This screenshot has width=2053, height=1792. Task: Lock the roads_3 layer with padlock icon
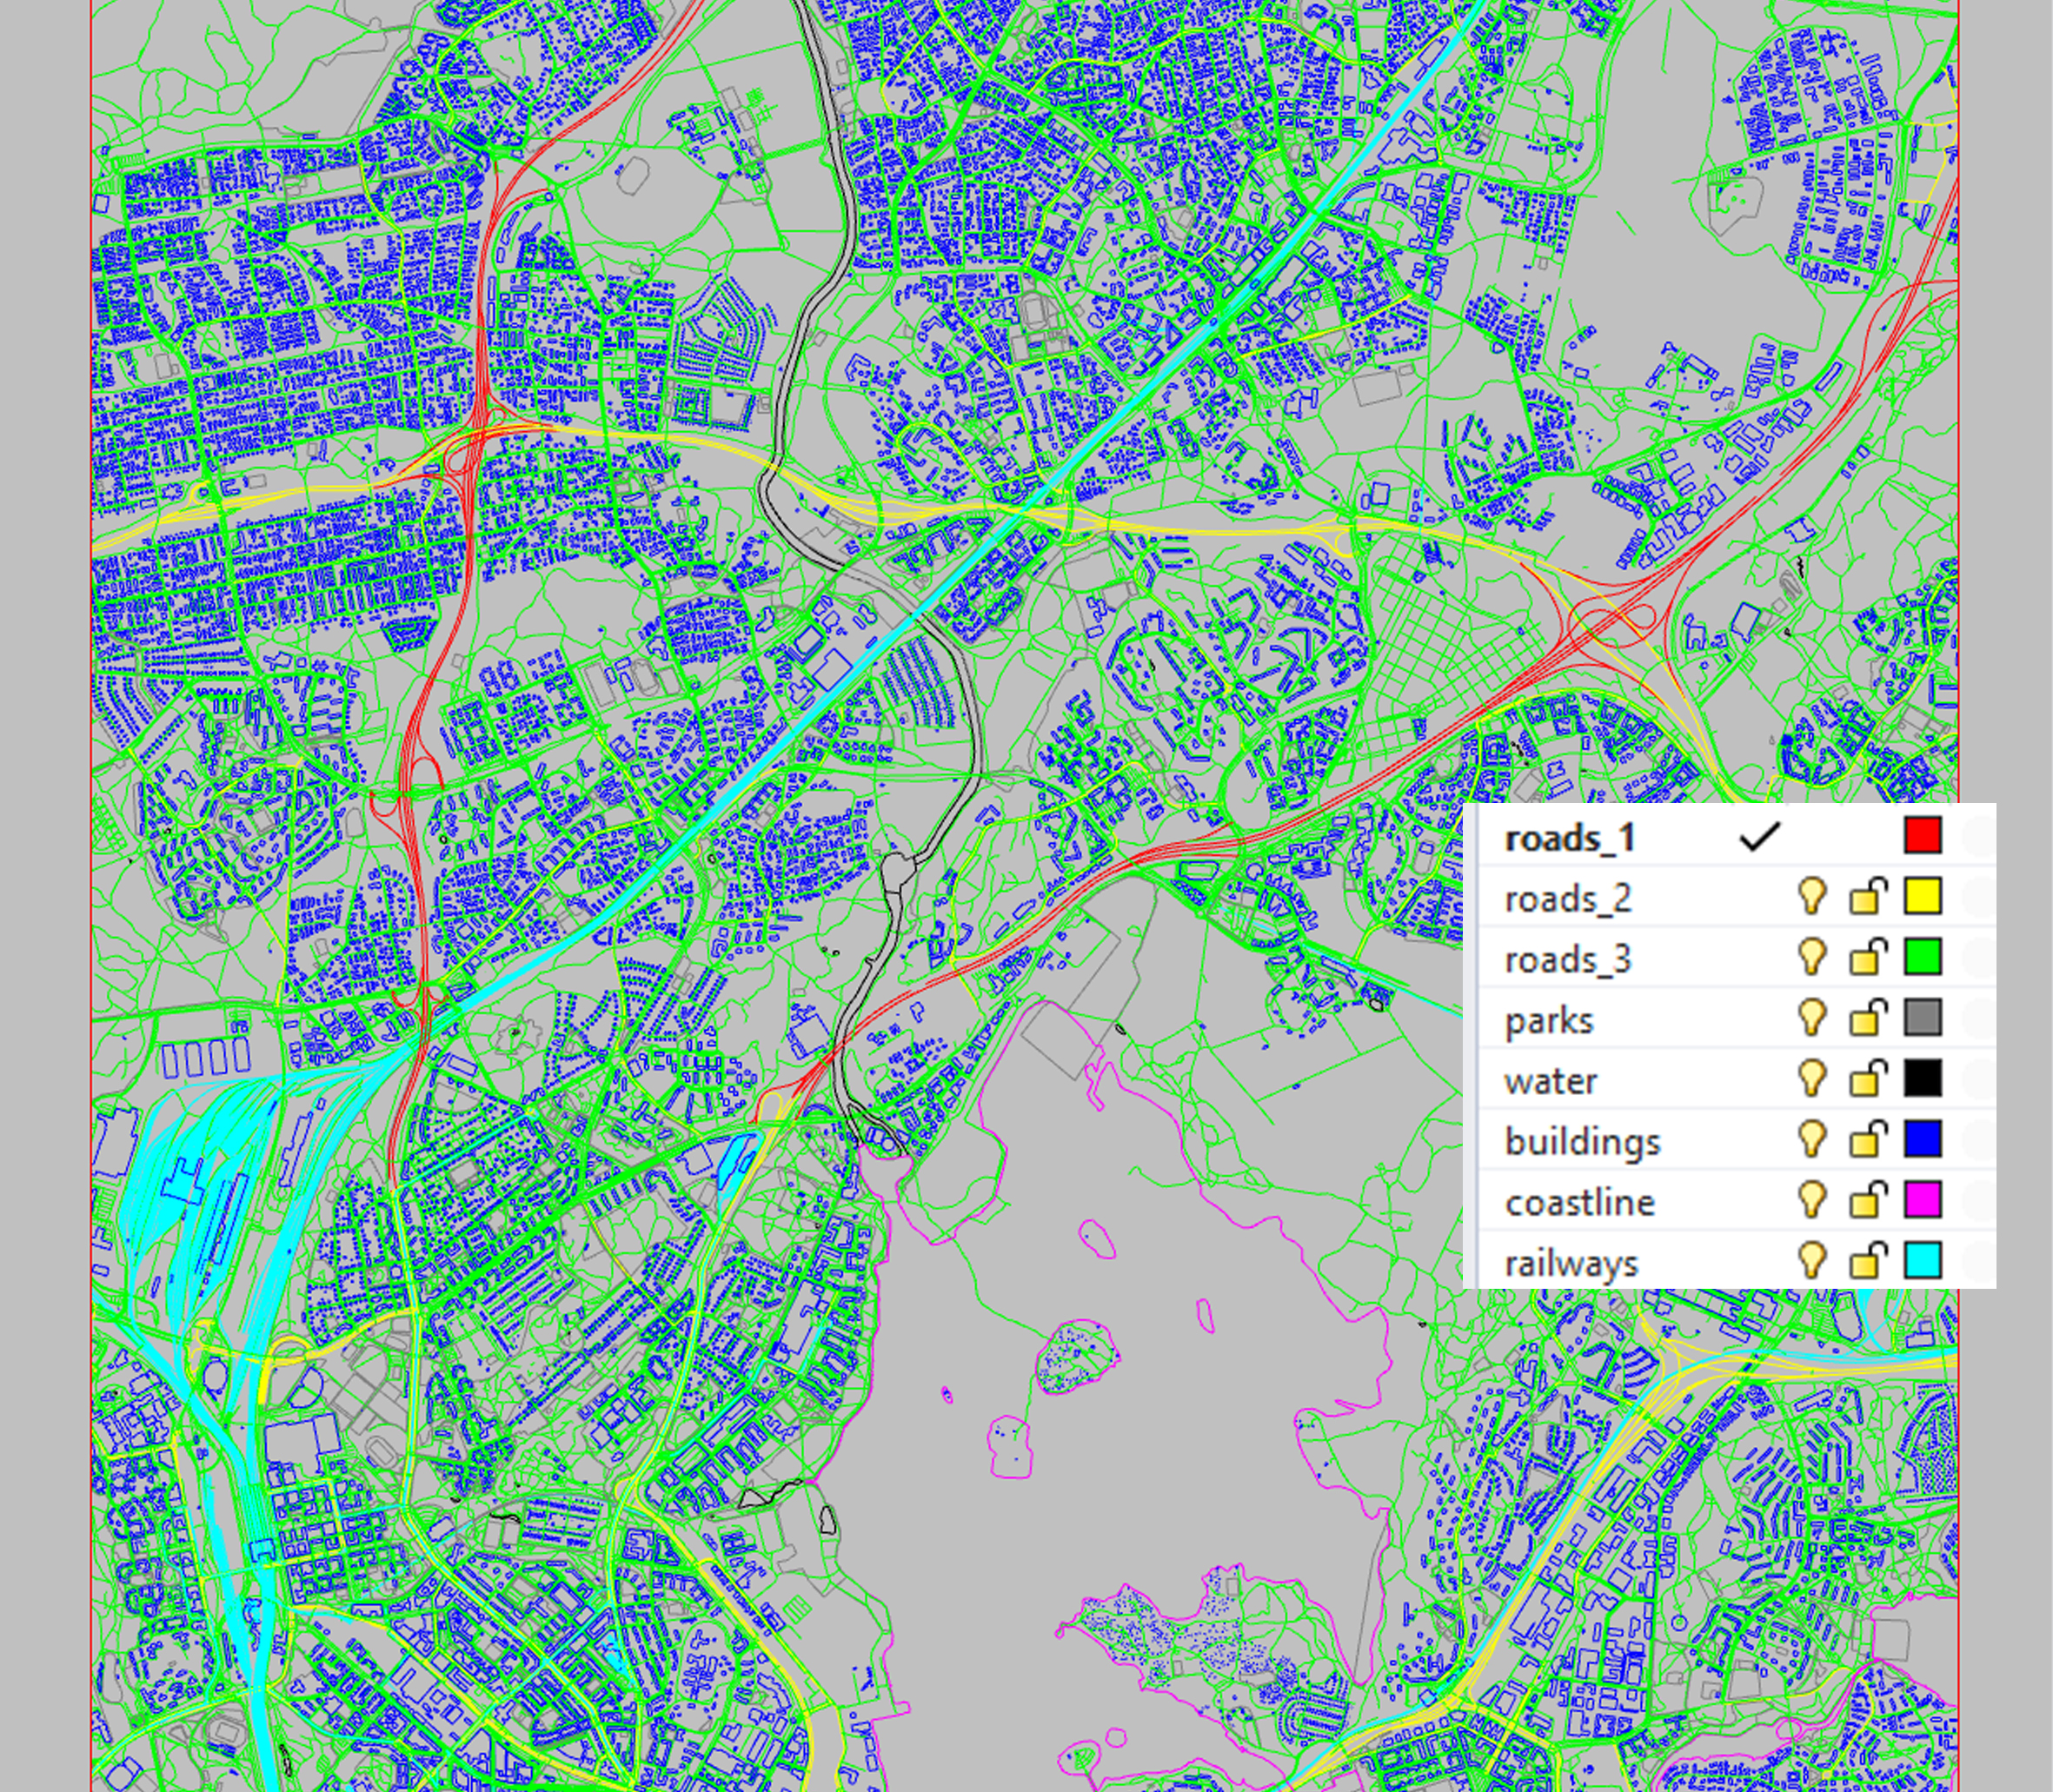(1867, 958)
